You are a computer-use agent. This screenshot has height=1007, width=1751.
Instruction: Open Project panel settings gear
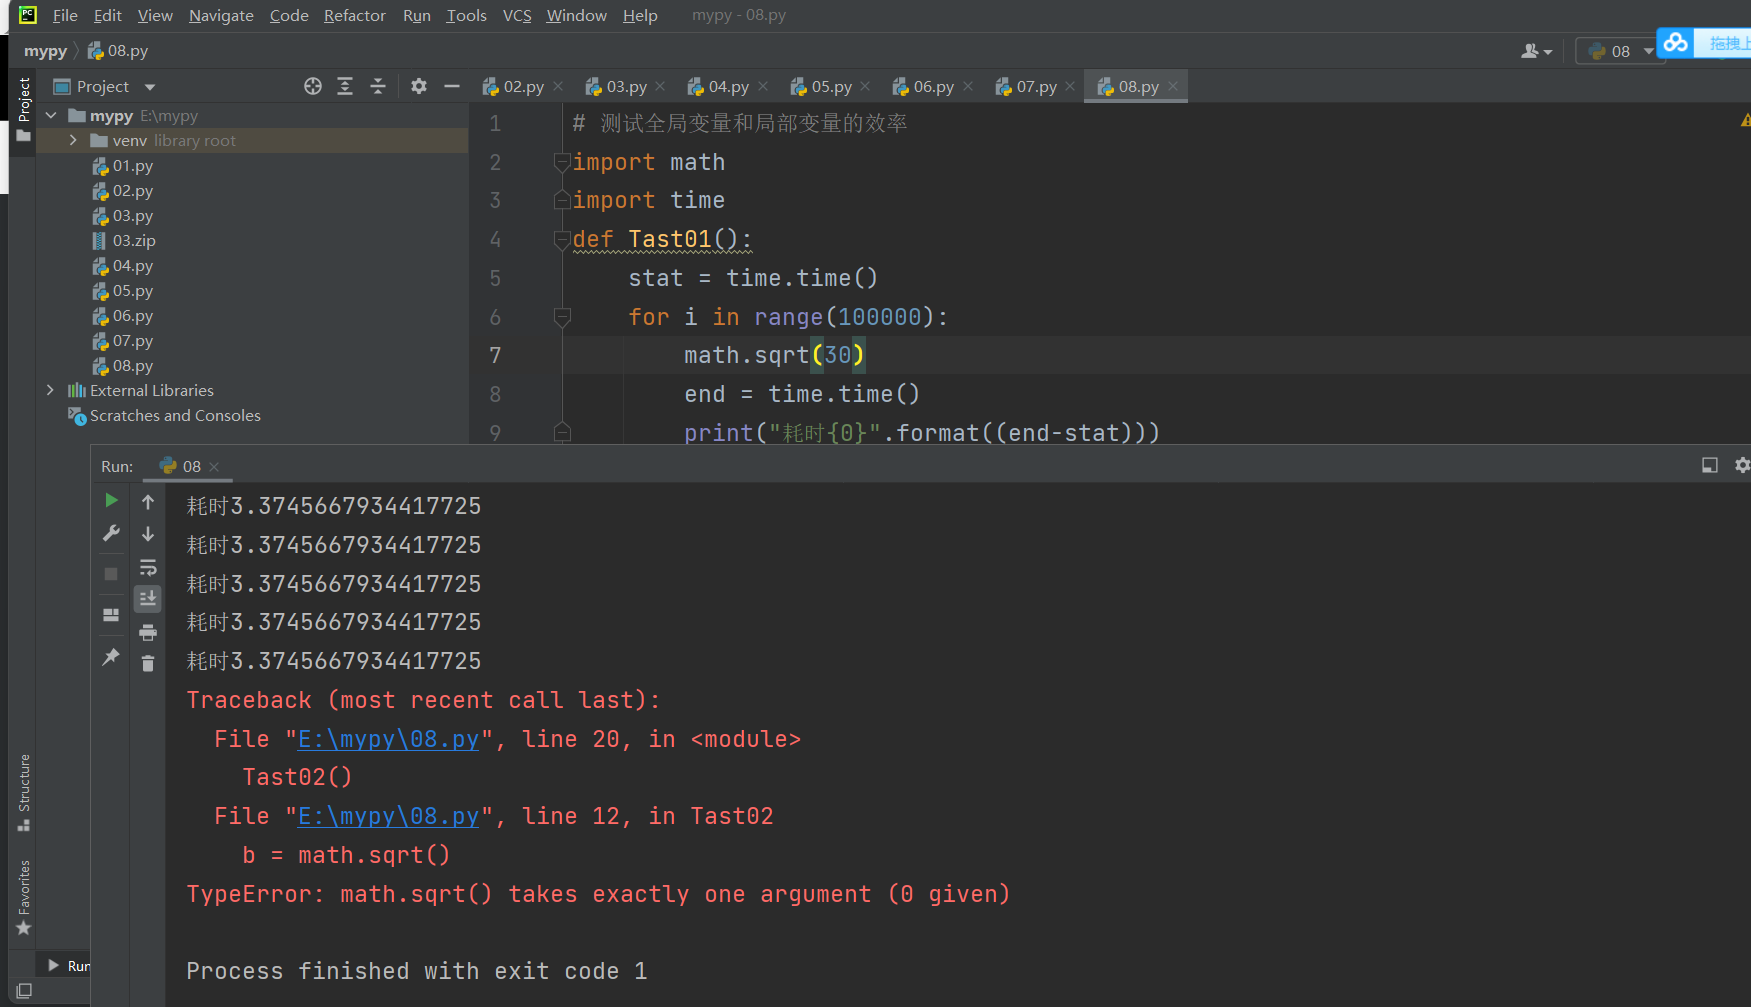[419, 86]
